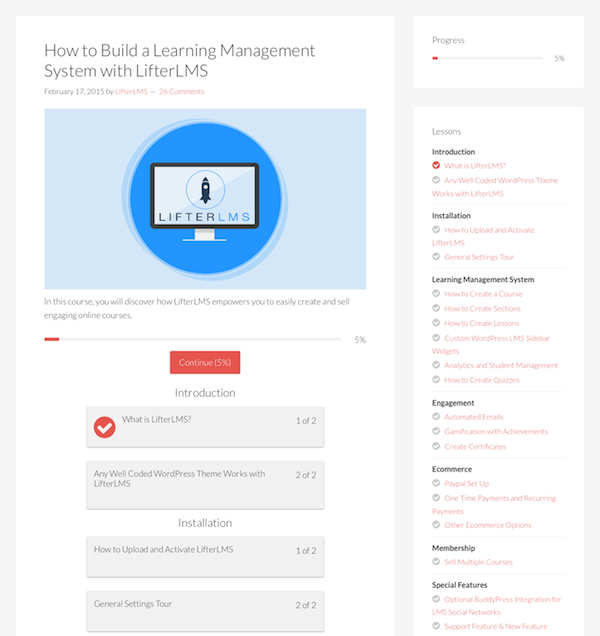This screenshot has height=636, width=600.
Task: Open the 26 Comments link
Action: 181,92
